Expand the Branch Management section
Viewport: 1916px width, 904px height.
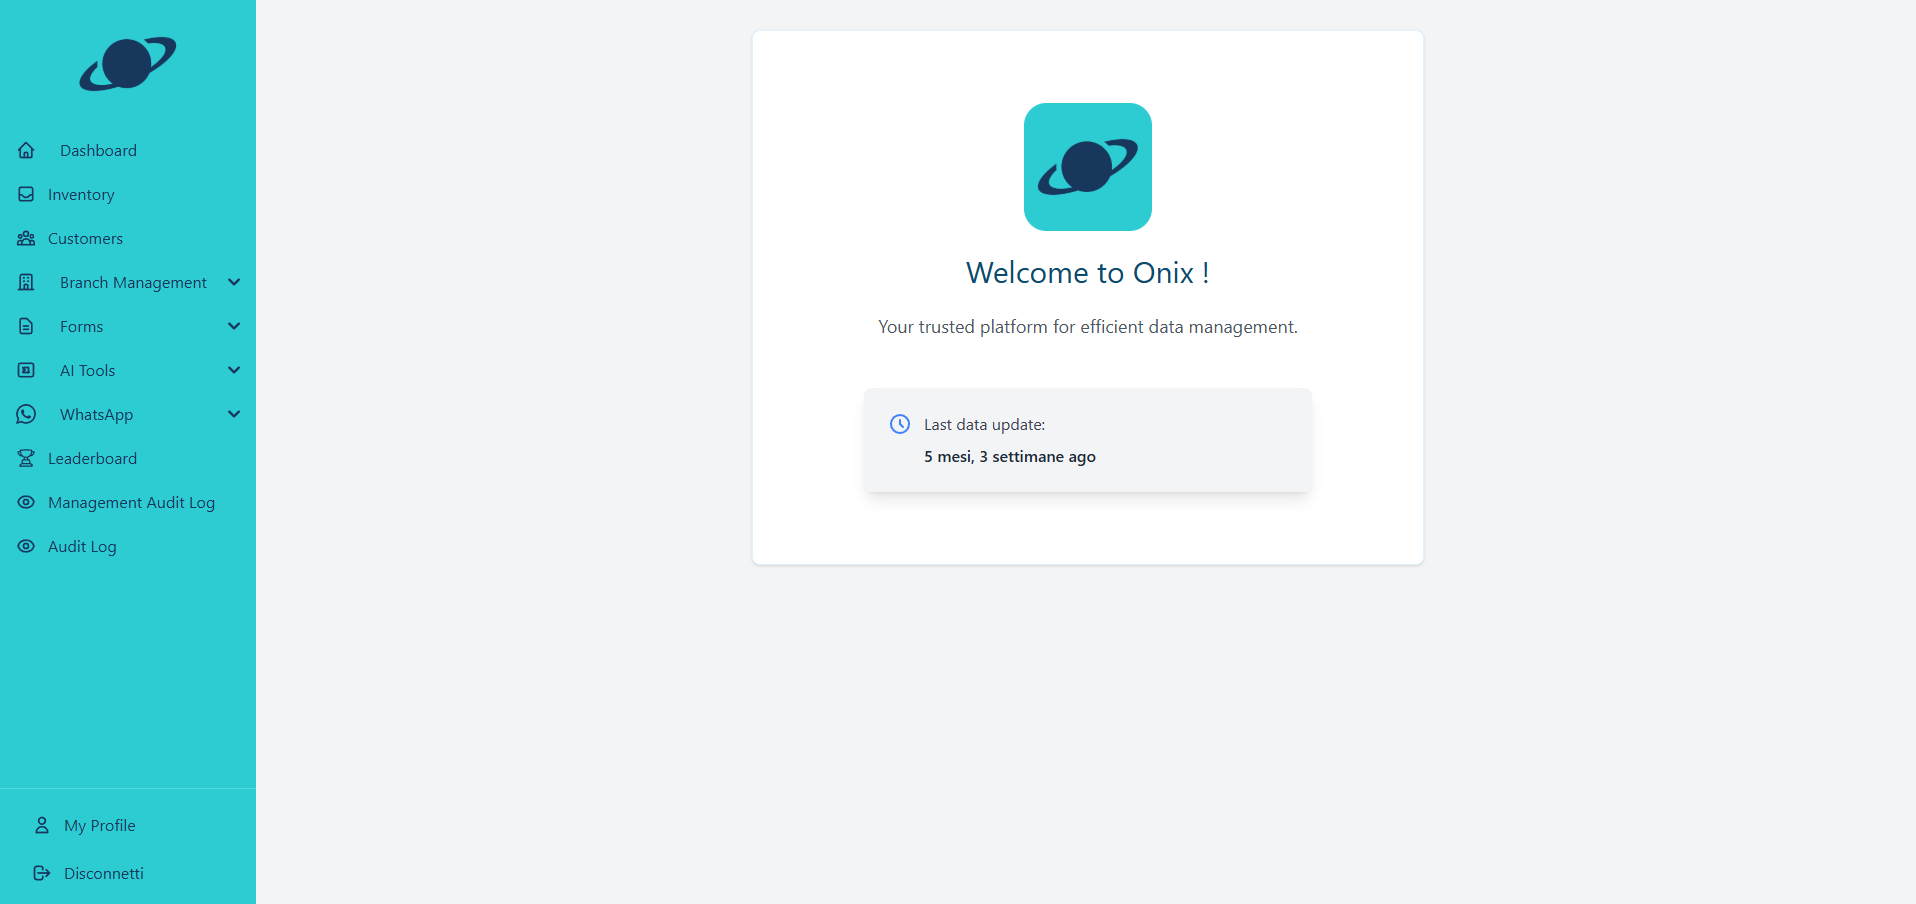[234, 282]
